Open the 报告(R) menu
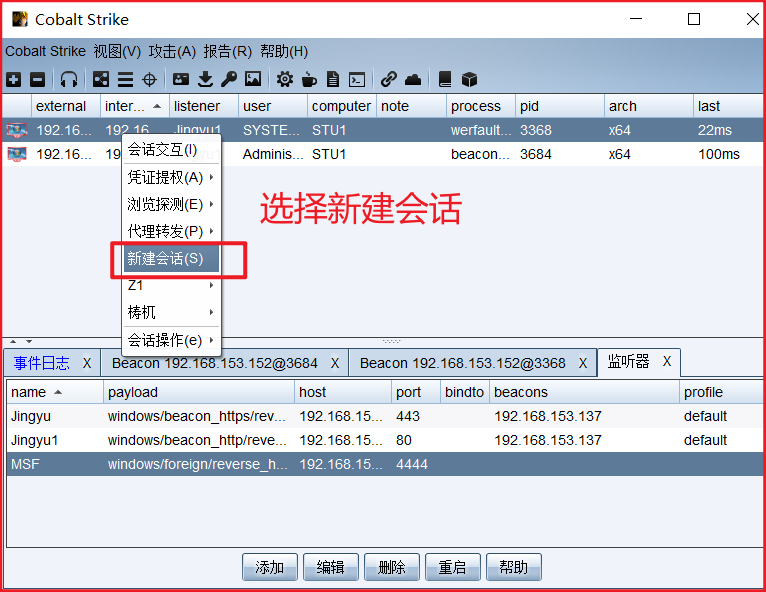This screenshot has width=766, height=592. [x=228, y=51]
